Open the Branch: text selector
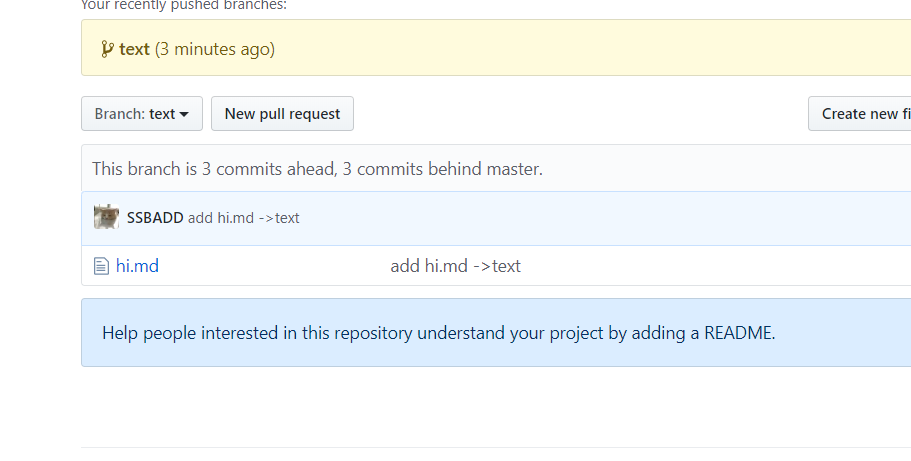The height and width of the screenshot is (461, 911). pyautogui.click(x=141, y=114)
